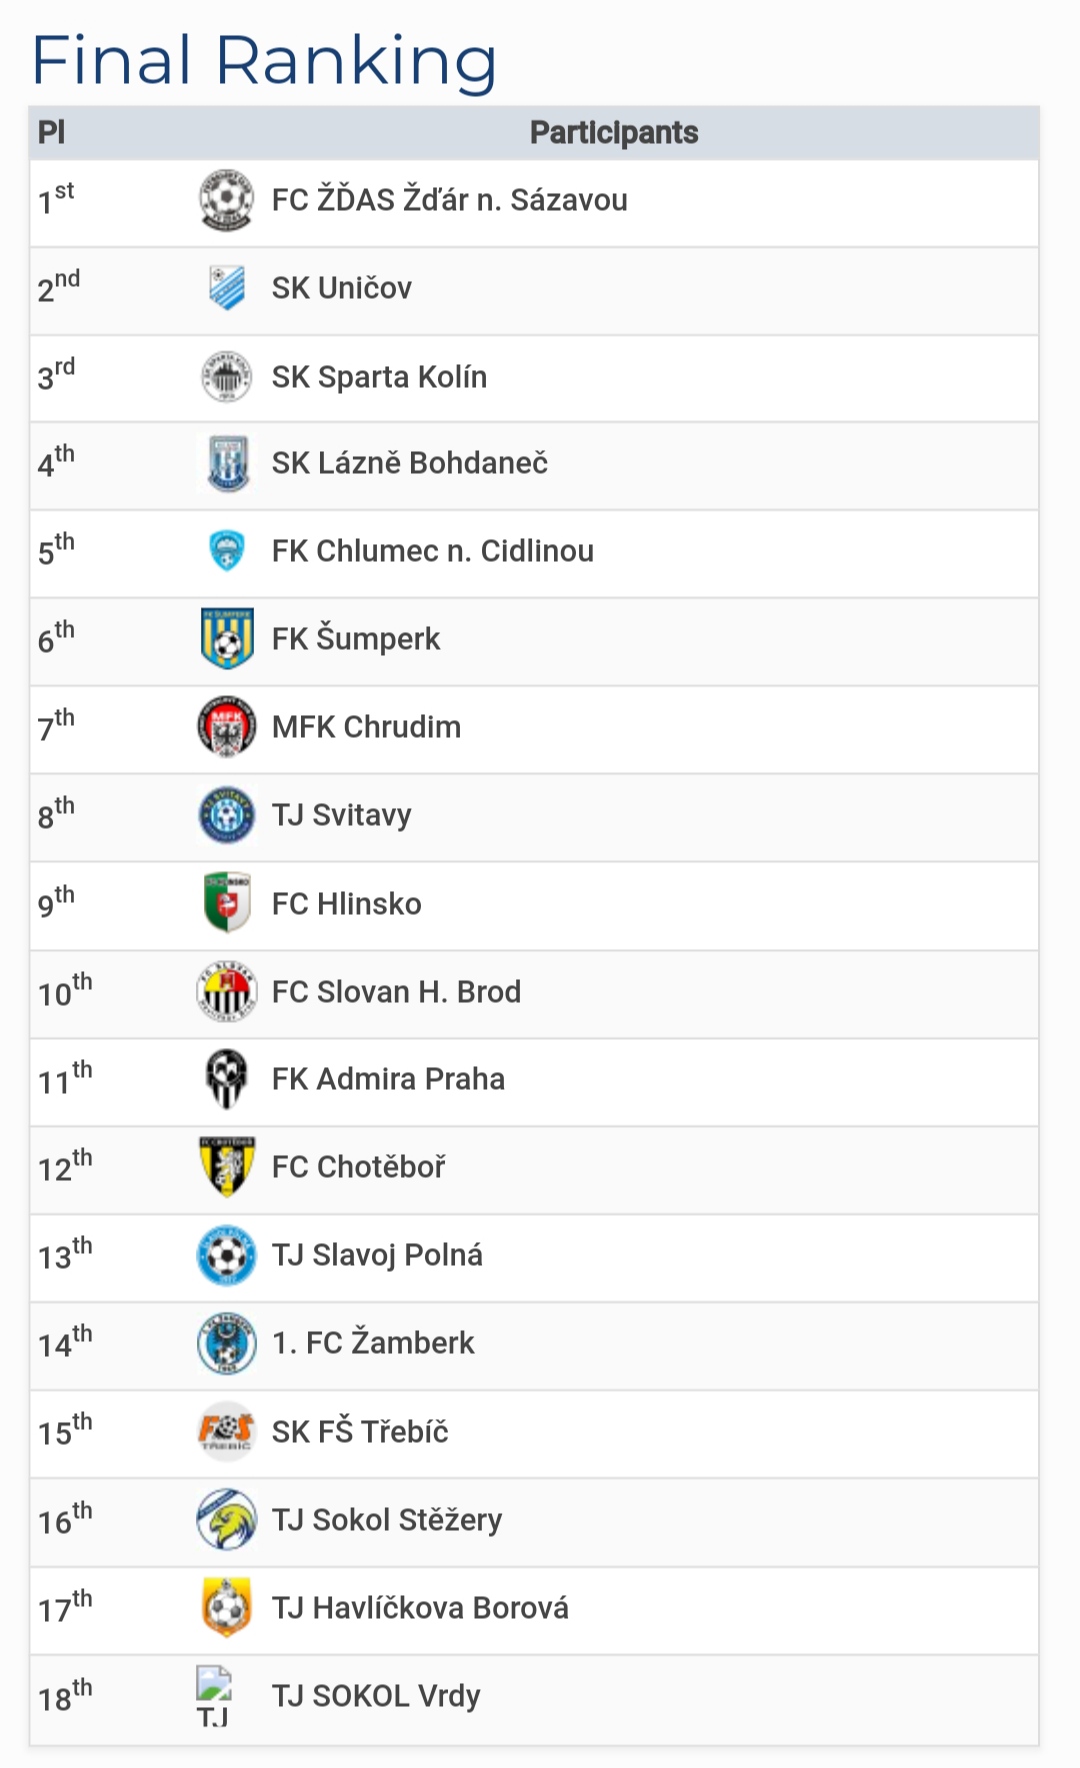
Task: Click the Pl column header
Action: tap(51, 133)
